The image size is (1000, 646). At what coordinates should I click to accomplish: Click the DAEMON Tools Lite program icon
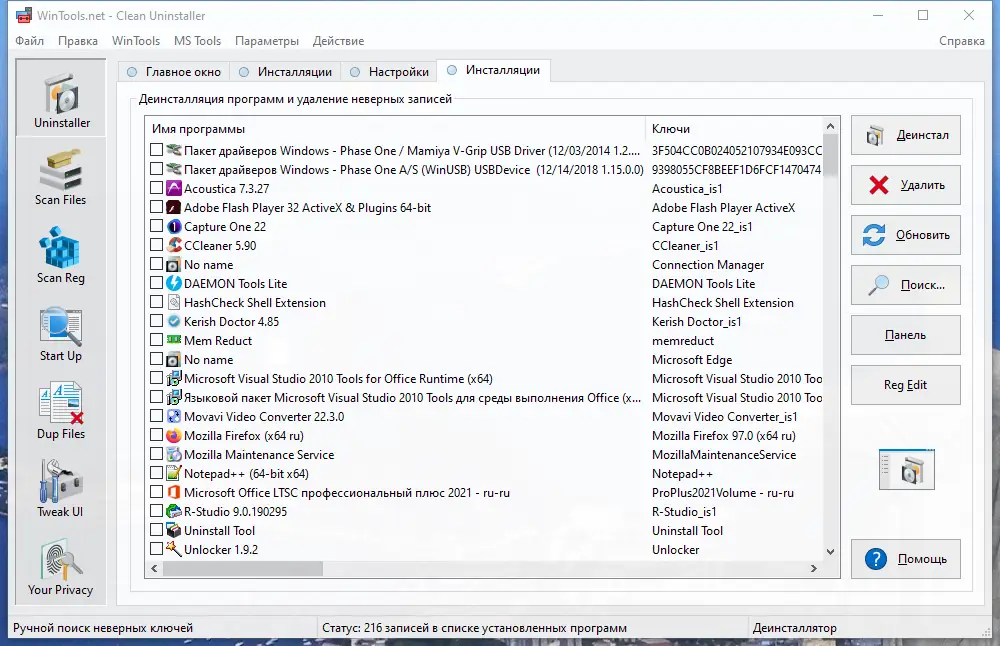click(174, 283)
